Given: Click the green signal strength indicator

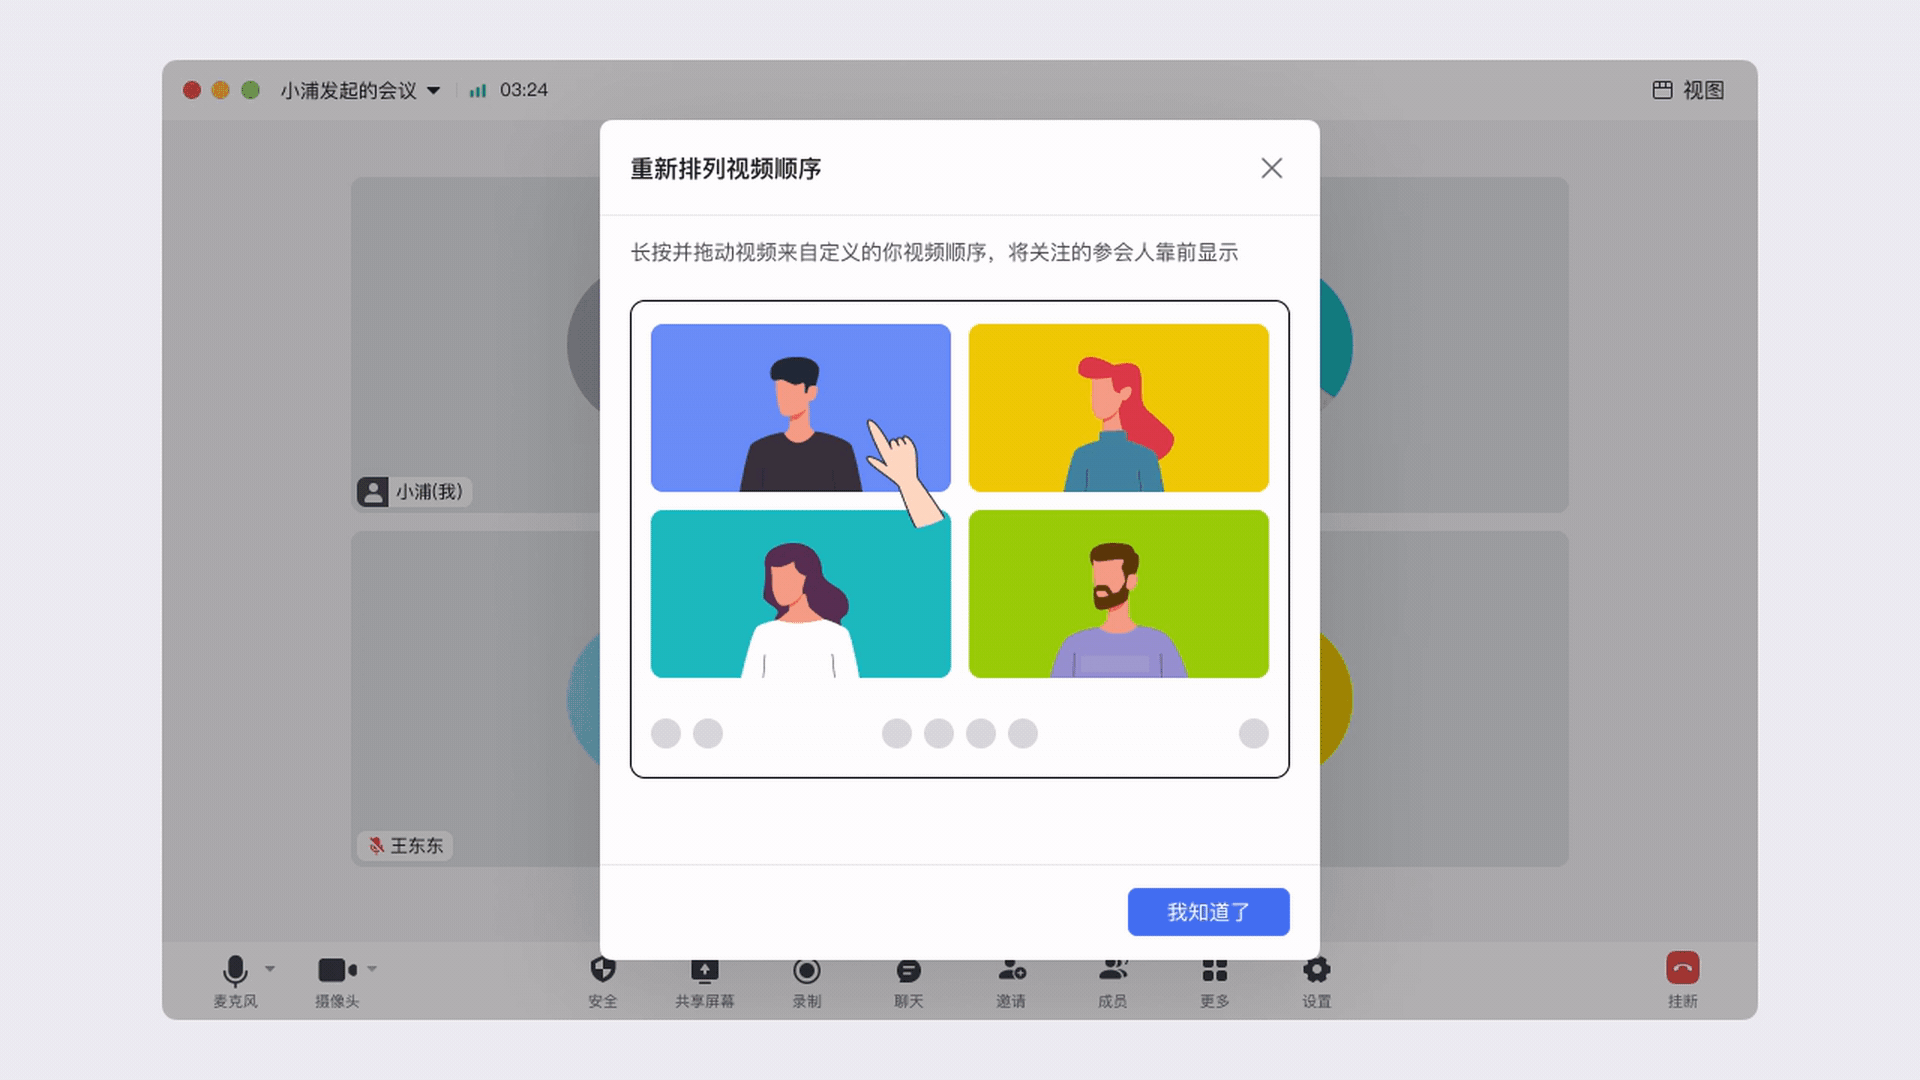Looking at the screenshot, I should [478, 90].
